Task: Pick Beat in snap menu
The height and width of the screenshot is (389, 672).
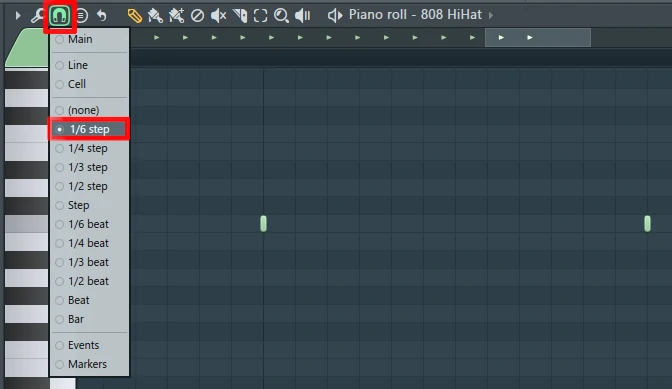Action: point(89,300)
